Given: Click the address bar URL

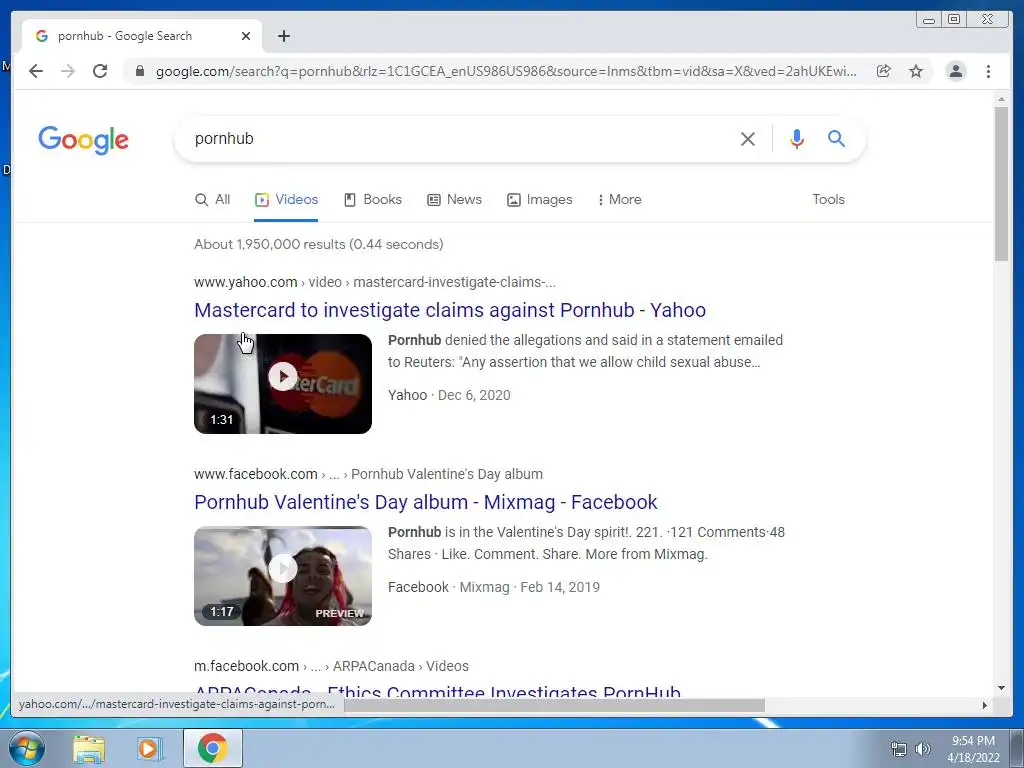Looking at the screenshot, I should pyautogui.click(x=506, y=71).
